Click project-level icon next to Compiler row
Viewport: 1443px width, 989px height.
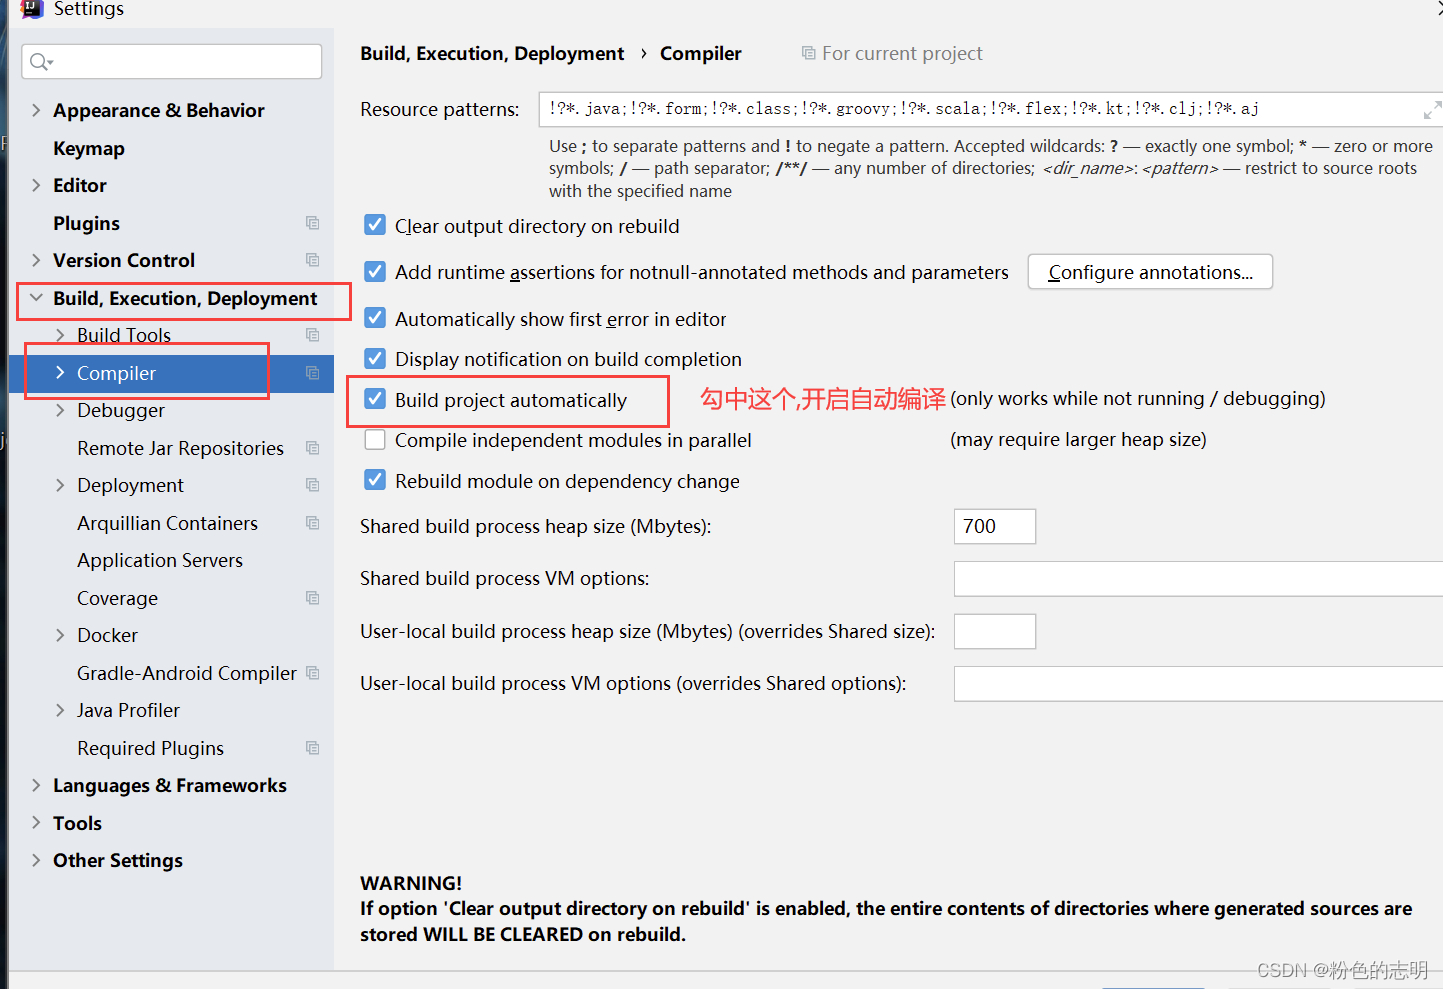[x=312, y=373]
